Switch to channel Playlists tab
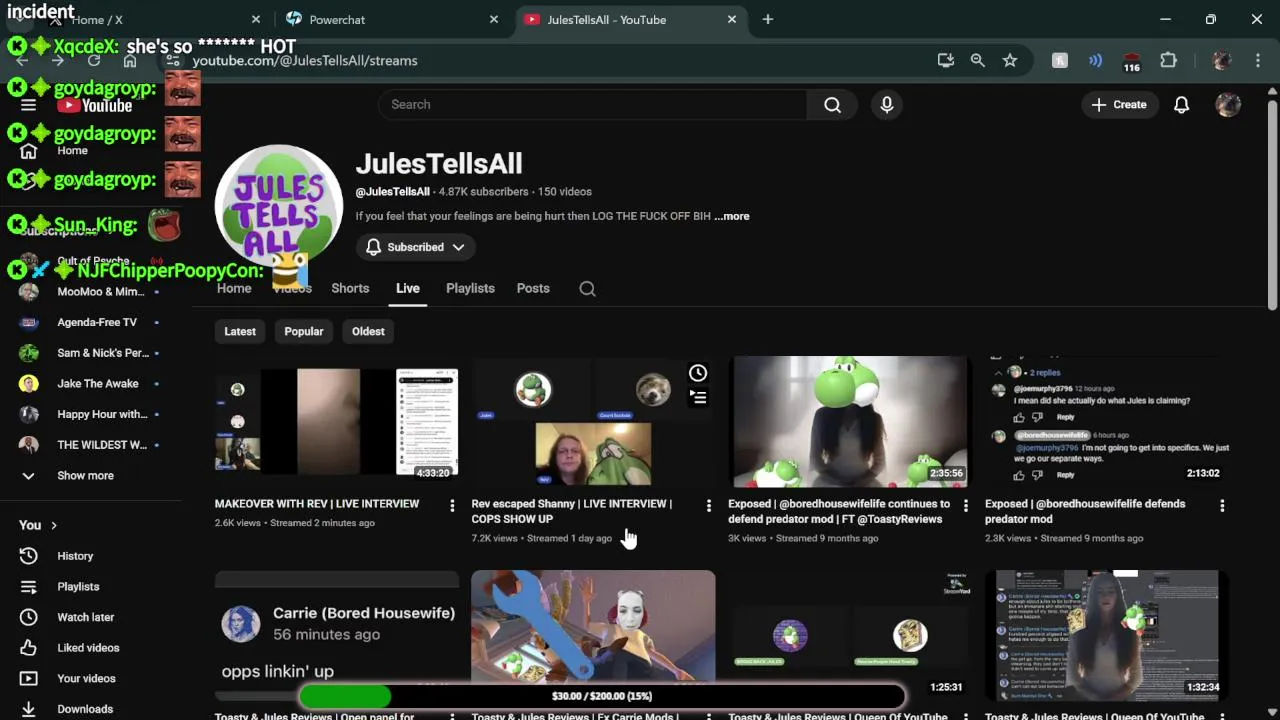 pos(470,288)
